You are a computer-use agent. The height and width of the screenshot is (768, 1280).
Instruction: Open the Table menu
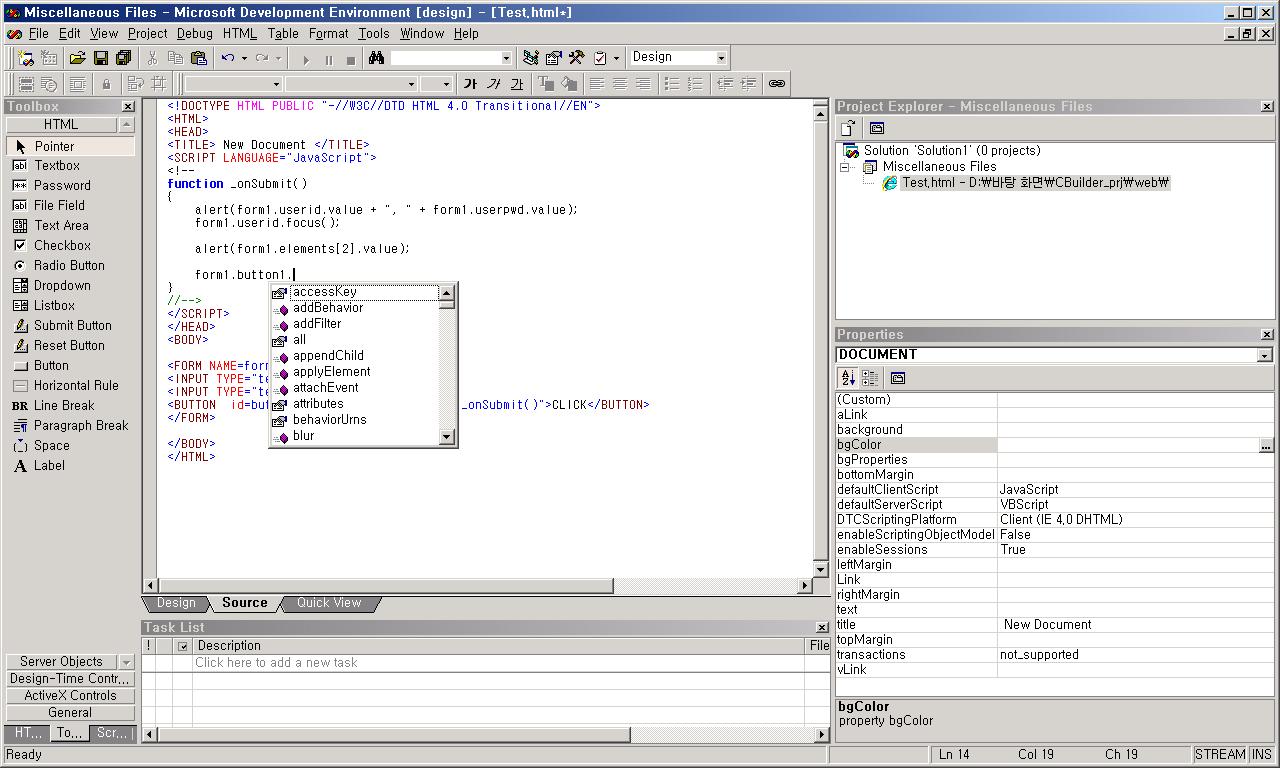(282, 33)
